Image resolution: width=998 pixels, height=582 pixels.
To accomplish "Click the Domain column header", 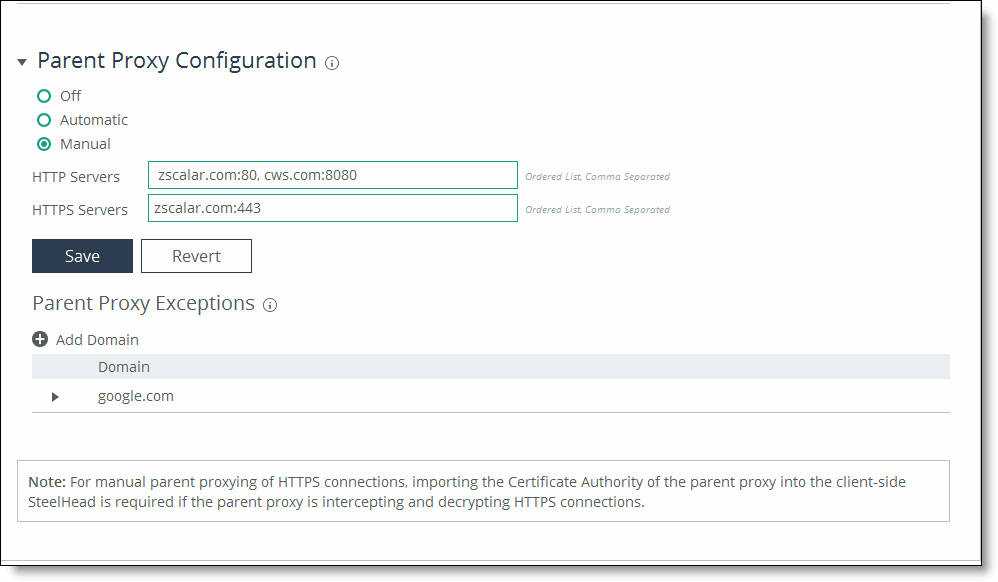I will point(124,367).
